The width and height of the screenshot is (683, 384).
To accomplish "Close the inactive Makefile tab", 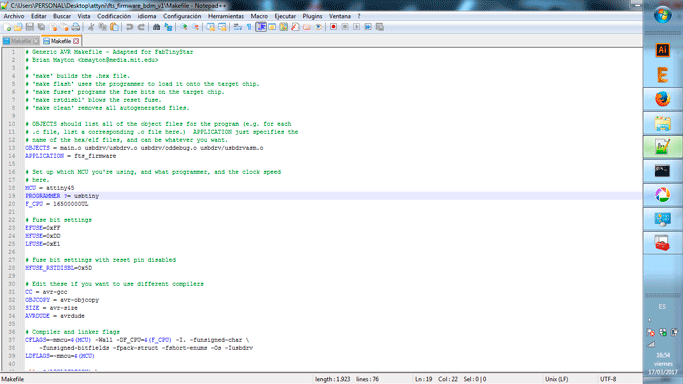I will pos(36,41).
